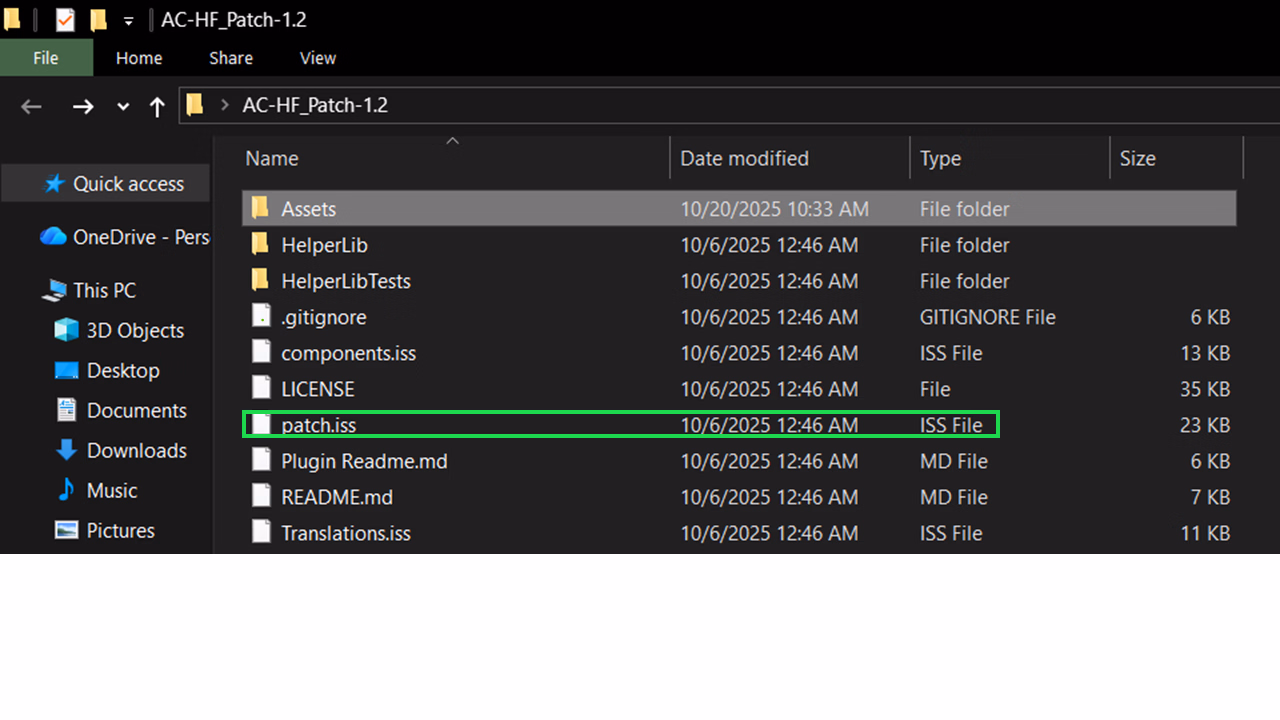Viewport: 1280px width, 720px height.
Task: Open the File ribbon tab
Action: 46,58
